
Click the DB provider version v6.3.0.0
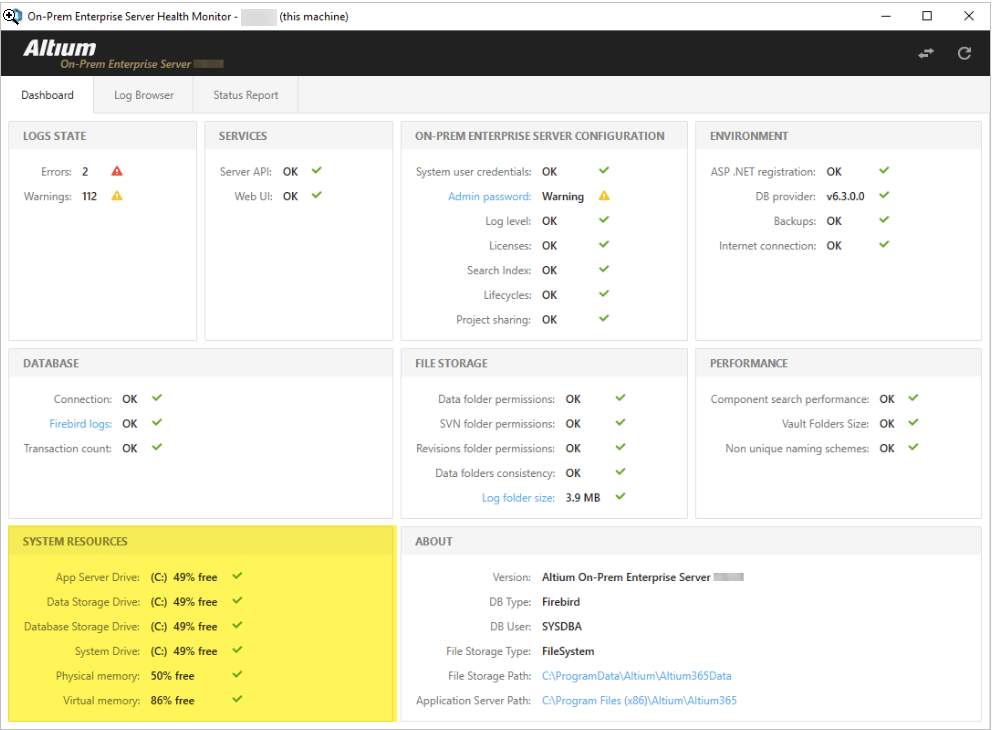tap(845, 196)
